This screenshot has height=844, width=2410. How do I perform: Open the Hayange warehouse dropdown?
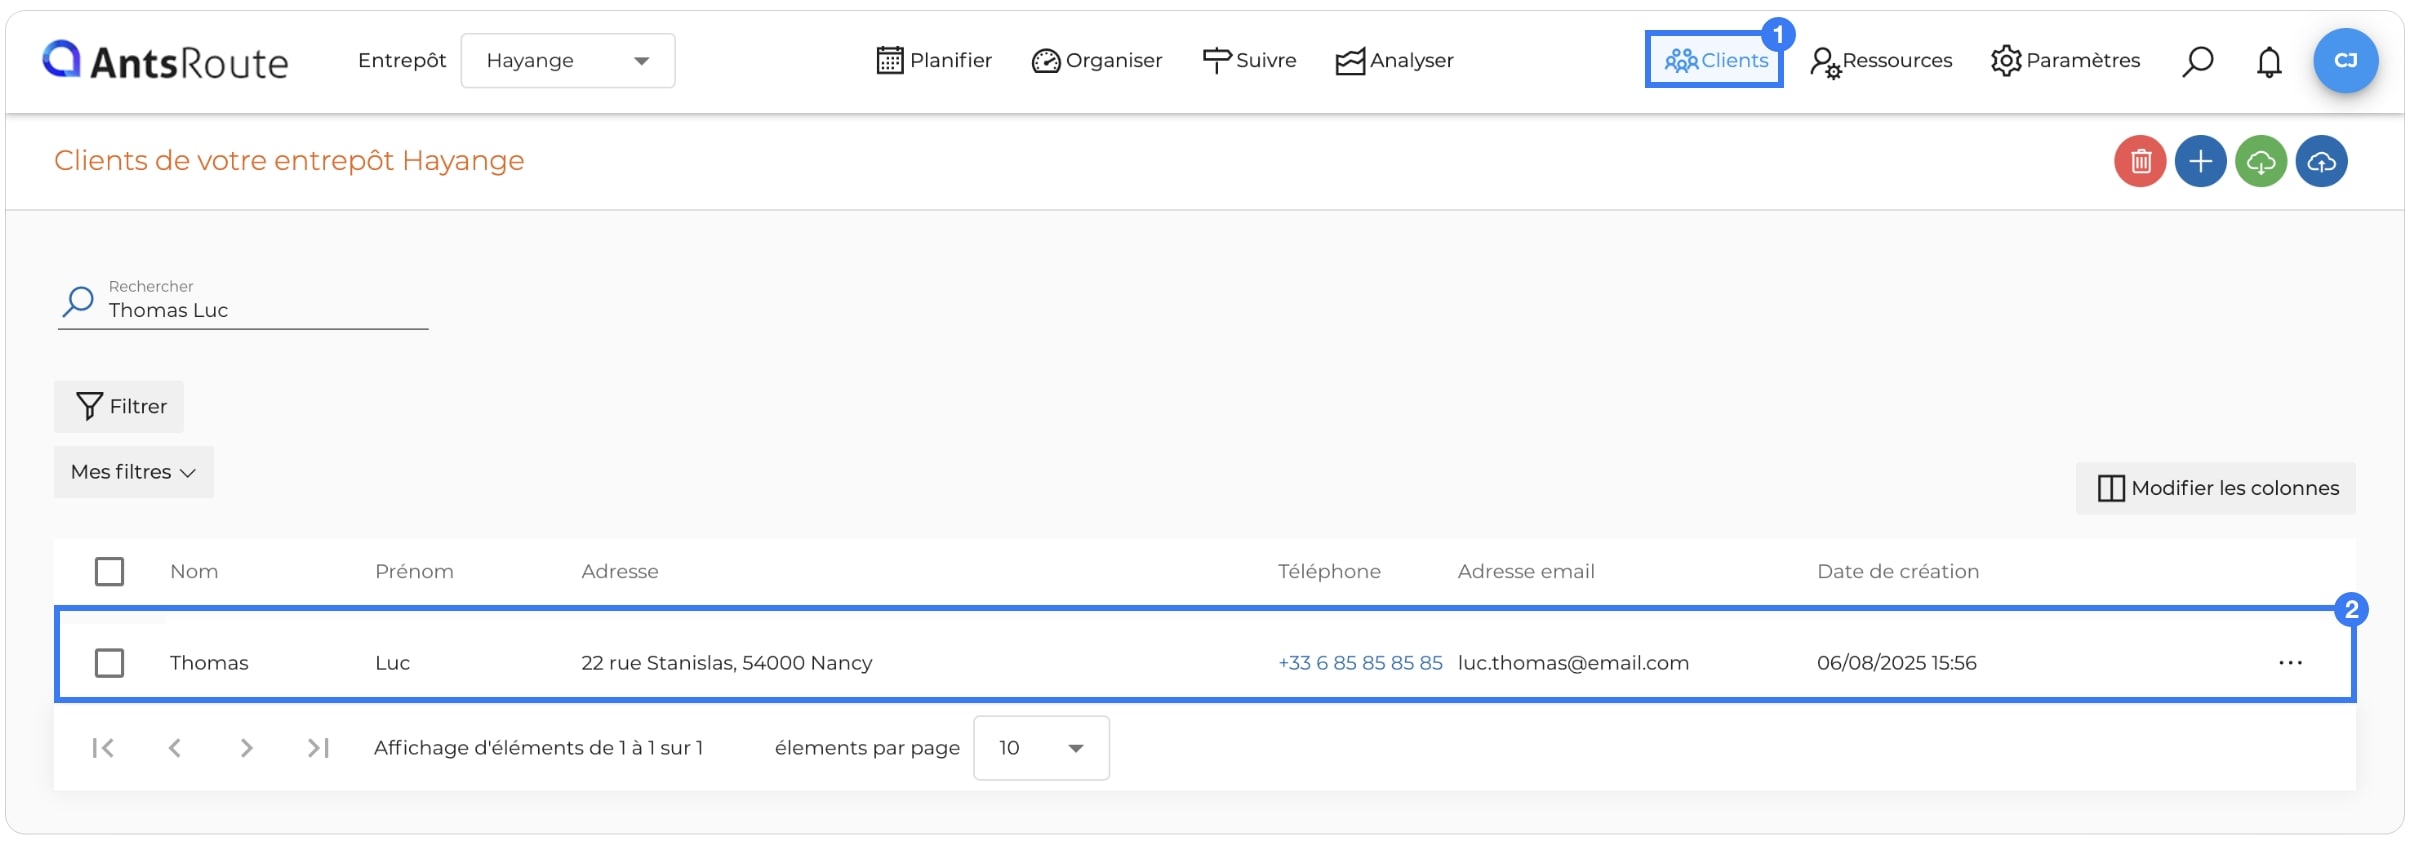[568, 61]
